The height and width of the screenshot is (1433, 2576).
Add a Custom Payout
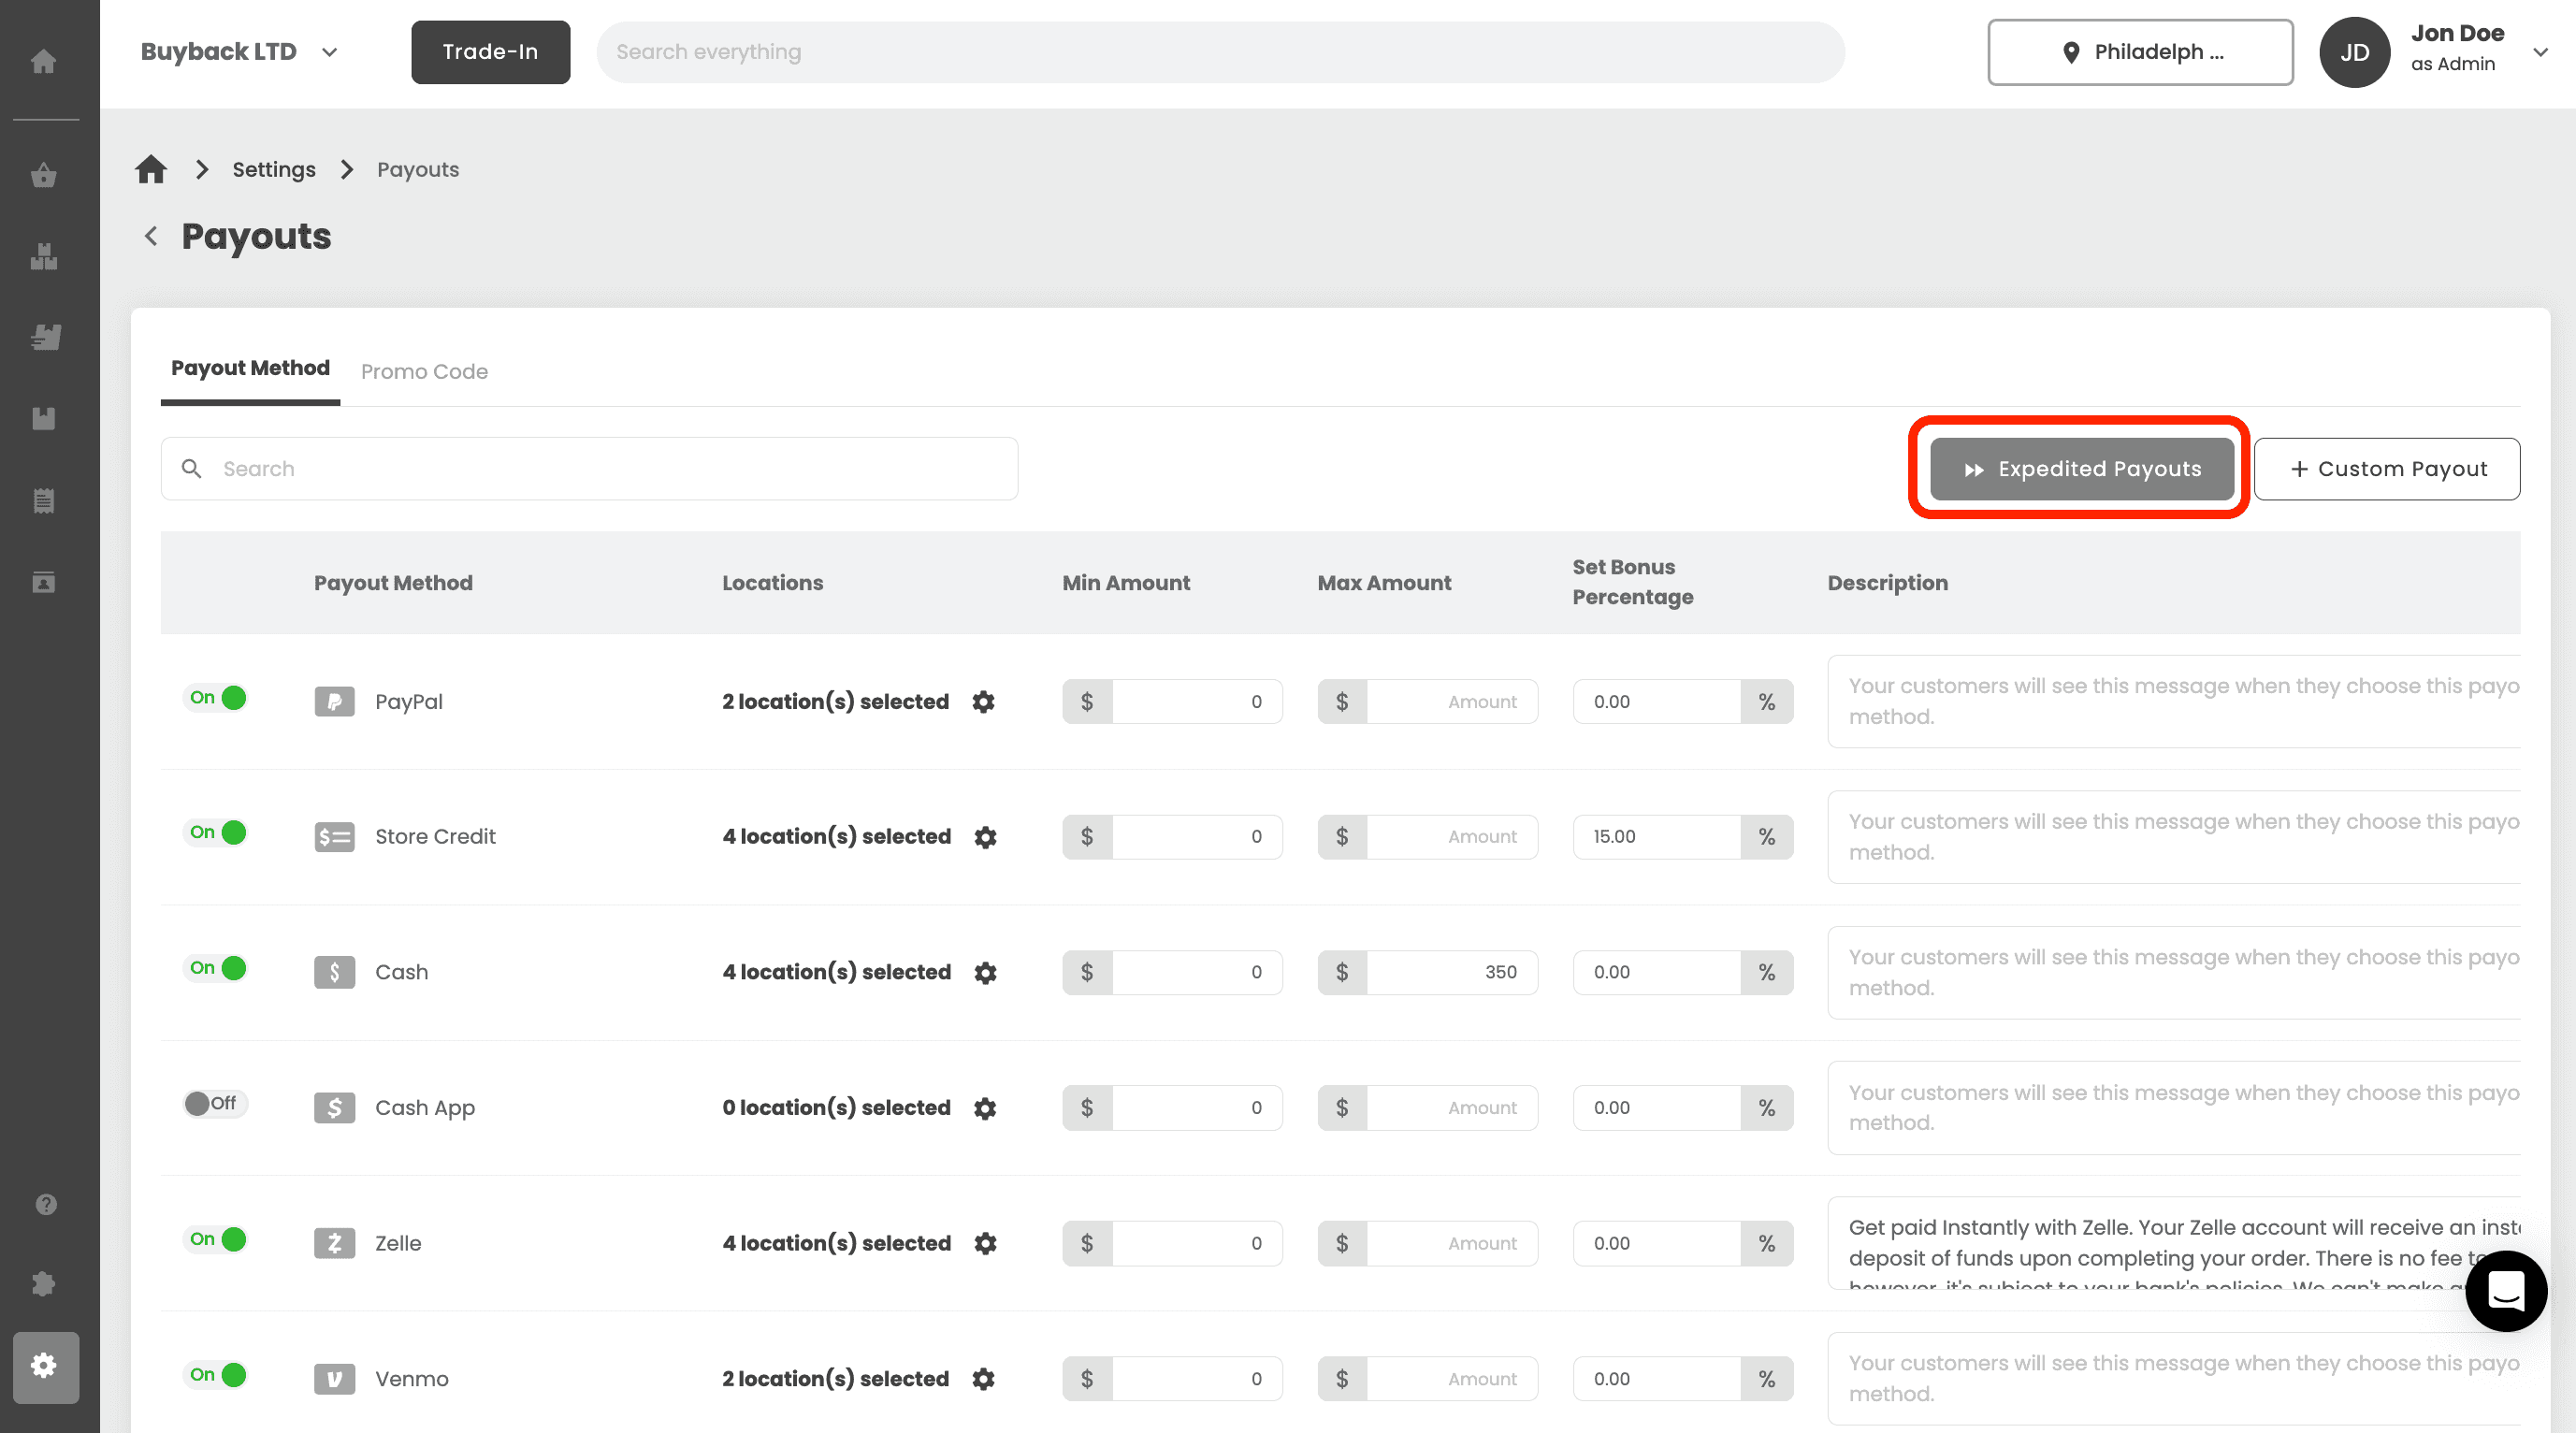2387,469
